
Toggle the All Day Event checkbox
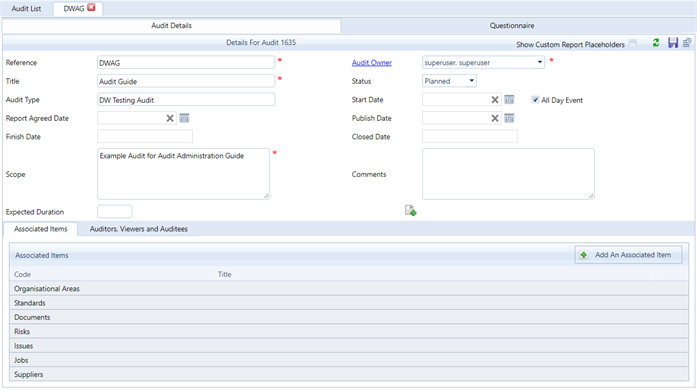coord(535,100)
